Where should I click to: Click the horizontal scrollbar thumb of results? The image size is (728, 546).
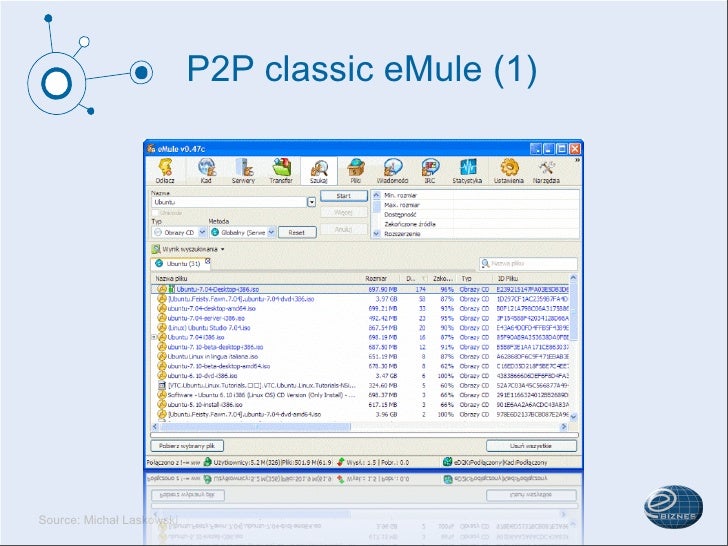[255, 426]
